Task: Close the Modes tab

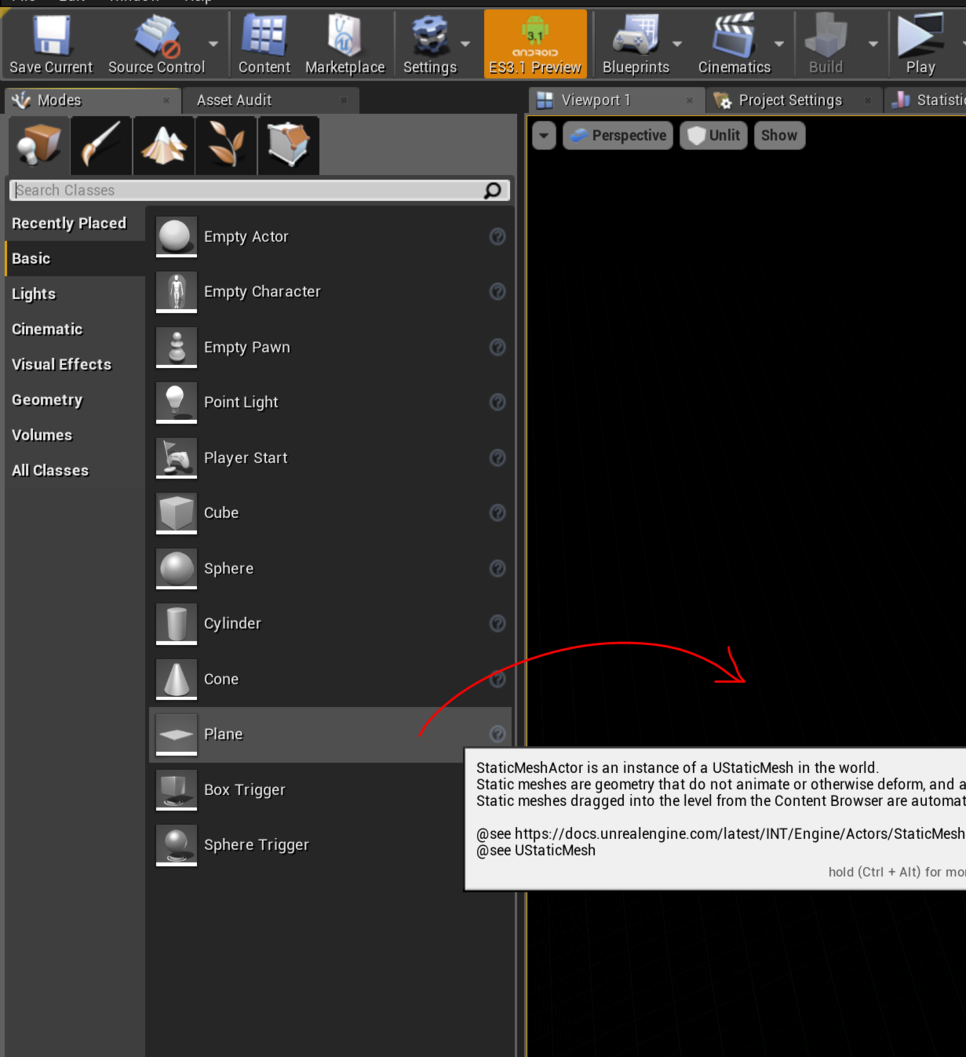Action: 167,100
